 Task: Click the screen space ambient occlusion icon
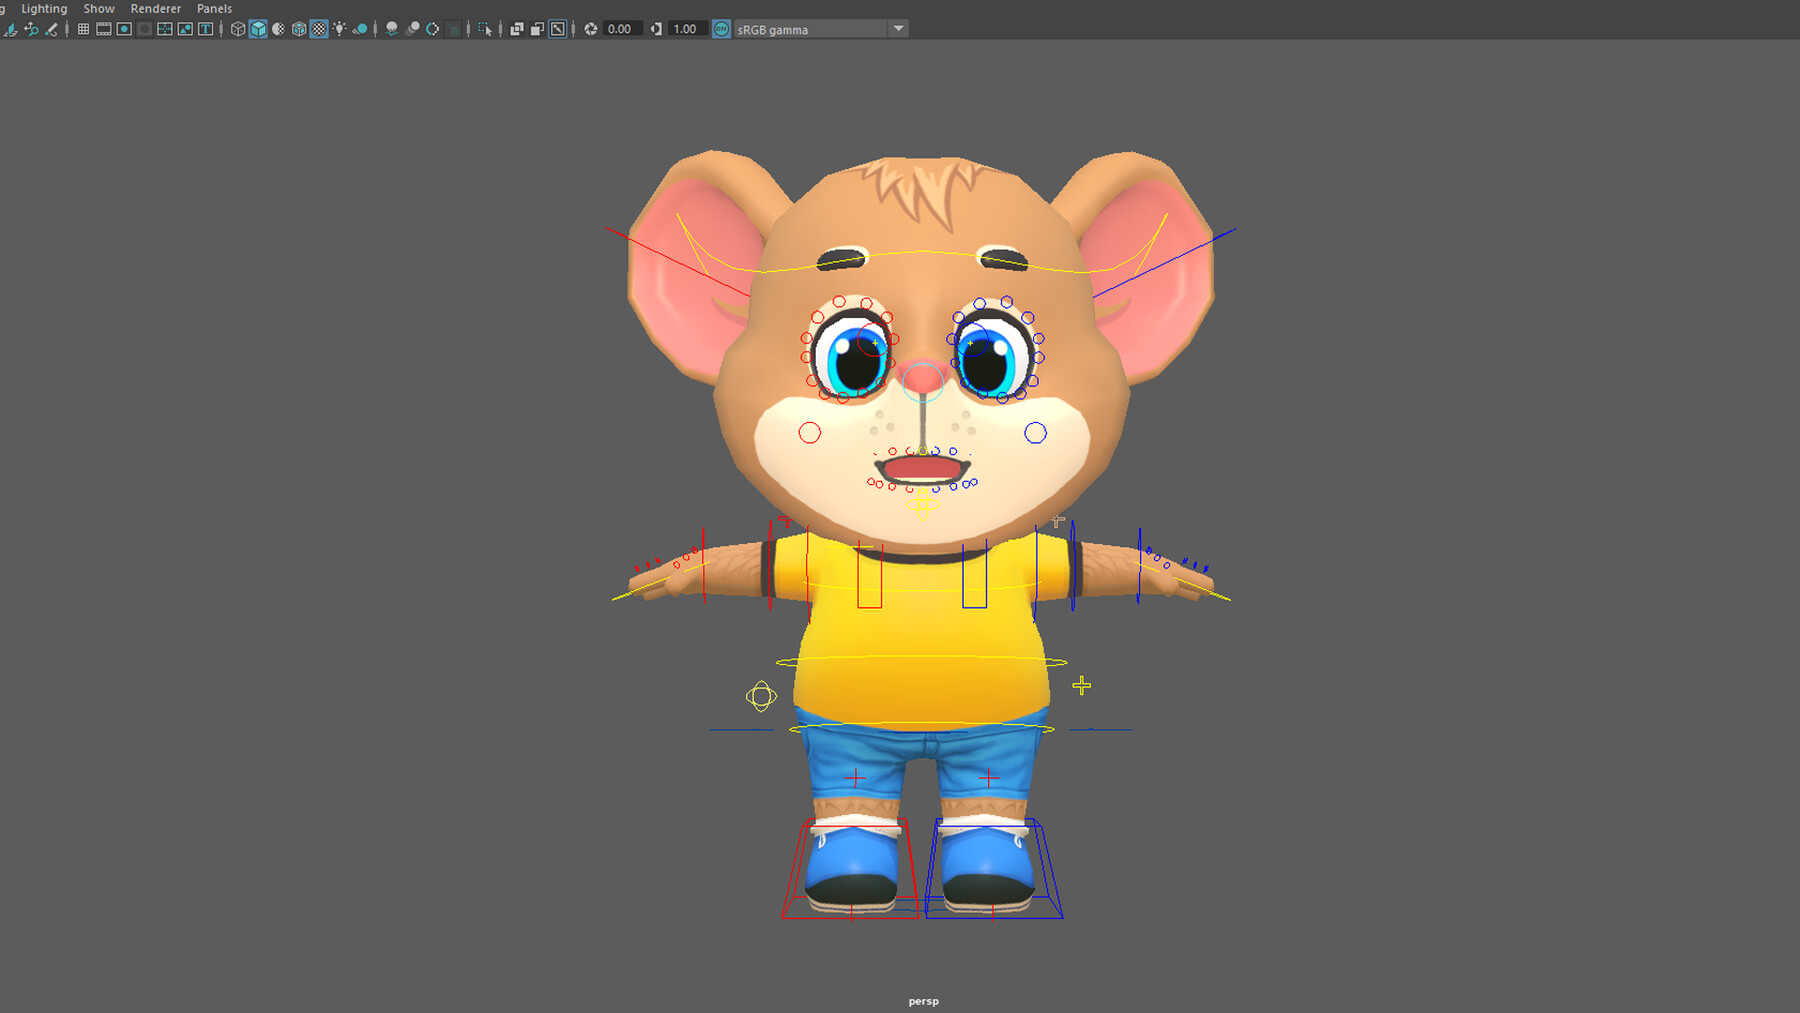(392, 29)
